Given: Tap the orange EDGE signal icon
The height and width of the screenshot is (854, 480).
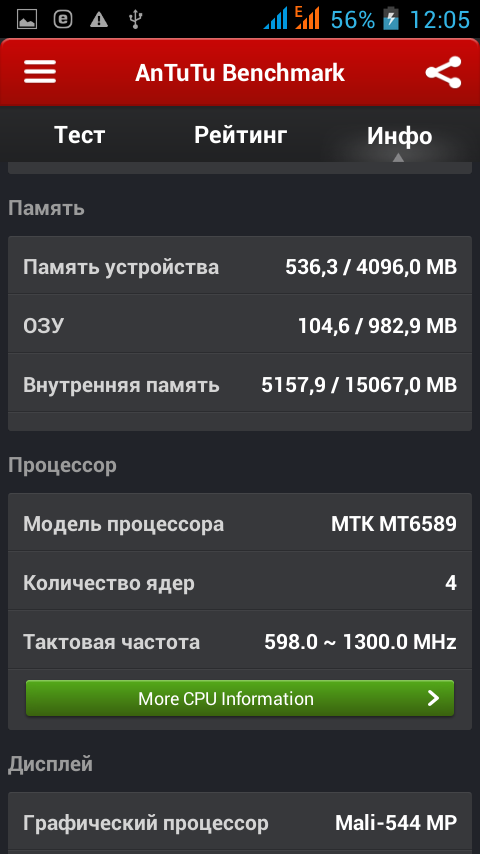Looking at the screenshot, I should tap(307, 19).
